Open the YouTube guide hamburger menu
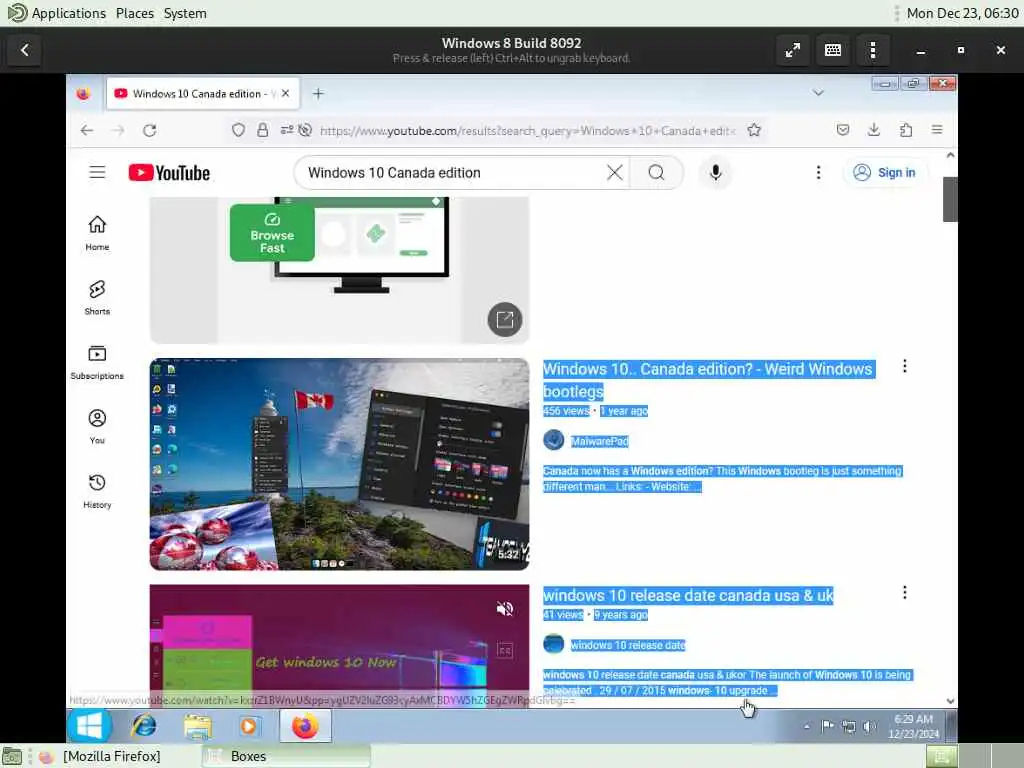 [97, 172]
